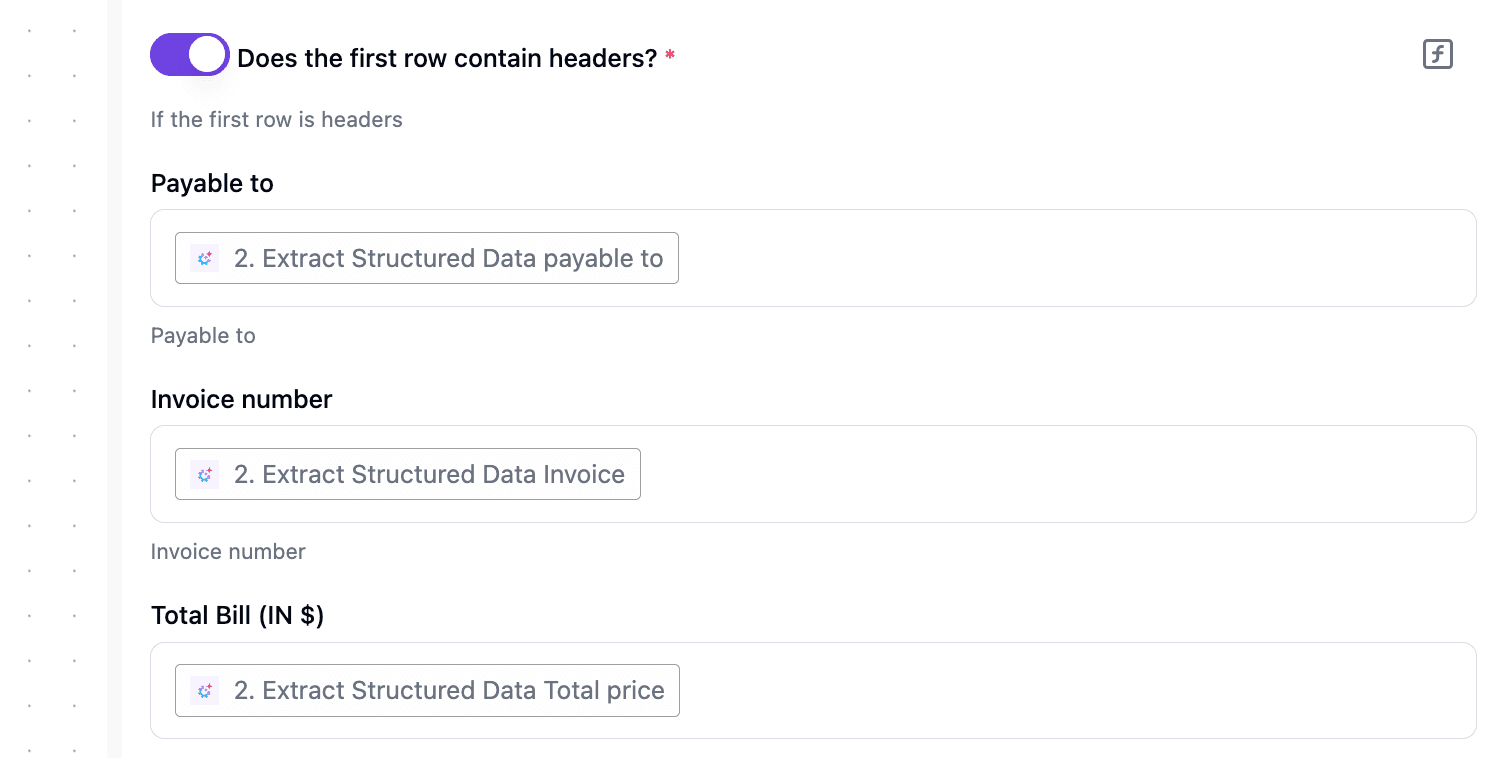The height and width of the screenshot is (758, 1506).
Task: Click the bold Payable to field heading
Action: [x=212, y=184]
